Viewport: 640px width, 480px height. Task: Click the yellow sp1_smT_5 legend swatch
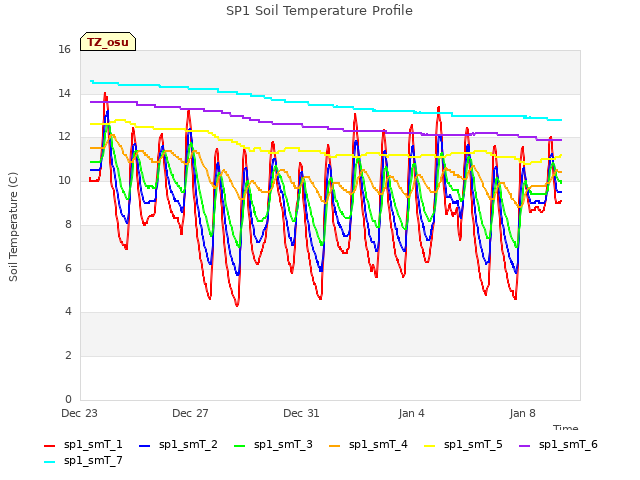pos(429,446)
